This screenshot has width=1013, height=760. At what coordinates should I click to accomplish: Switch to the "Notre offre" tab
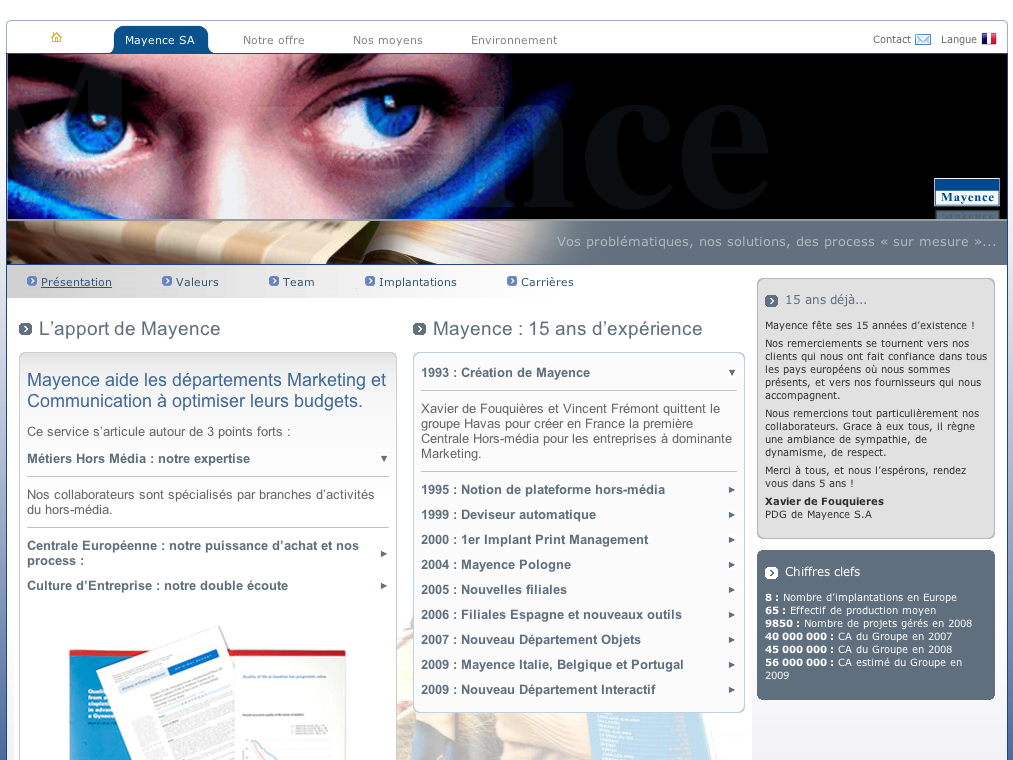tap(273, 41)
